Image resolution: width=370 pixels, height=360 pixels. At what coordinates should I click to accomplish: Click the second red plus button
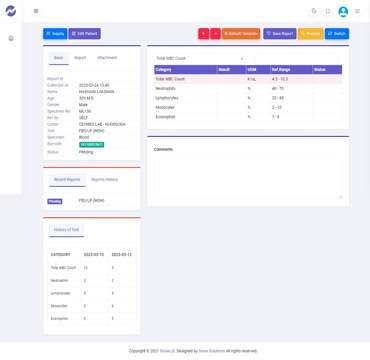(x=215, y=34)
